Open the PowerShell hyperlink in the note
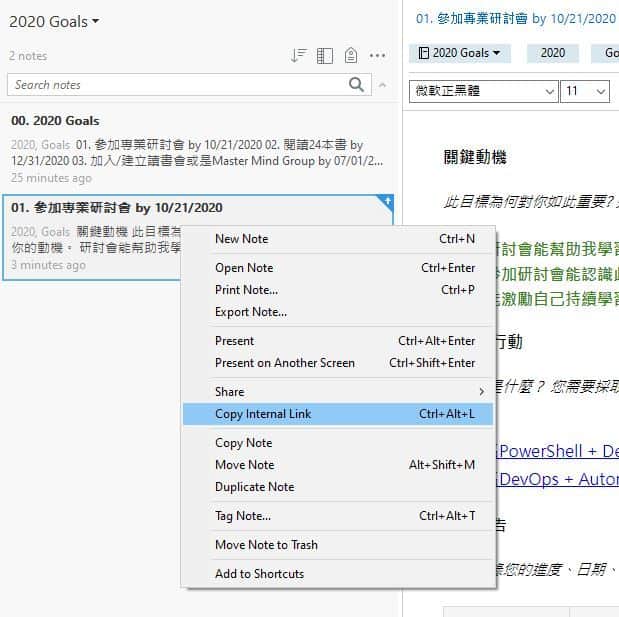The height and width of the screenshot is (617, 619). (x=557, y=450)
